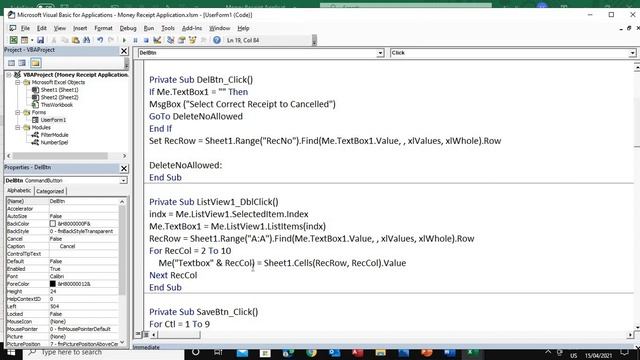Image resolution: width=640 pixels, height=360 pixels.
Task: Open Find with the binoculars icon
Action: tap(87, 40)
